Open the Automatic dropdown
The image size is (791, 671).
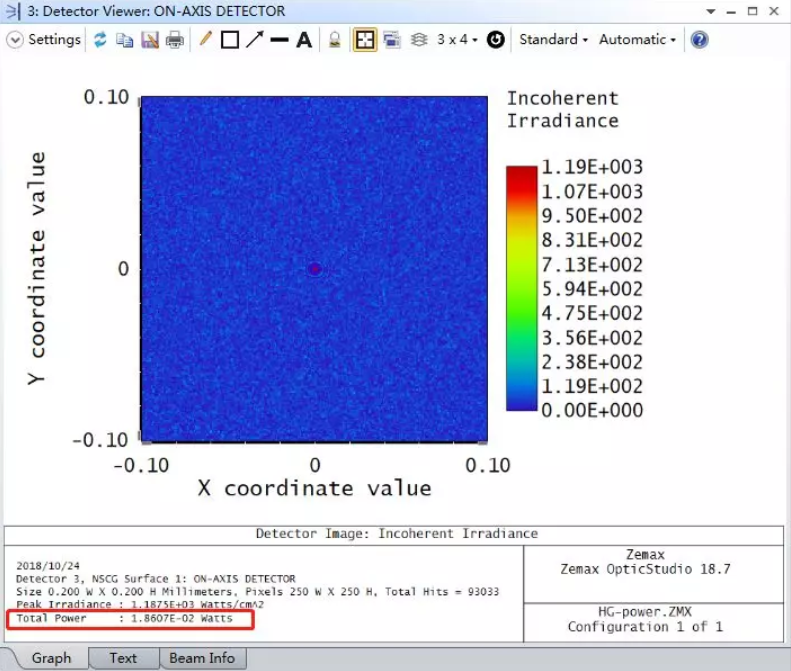637,40
